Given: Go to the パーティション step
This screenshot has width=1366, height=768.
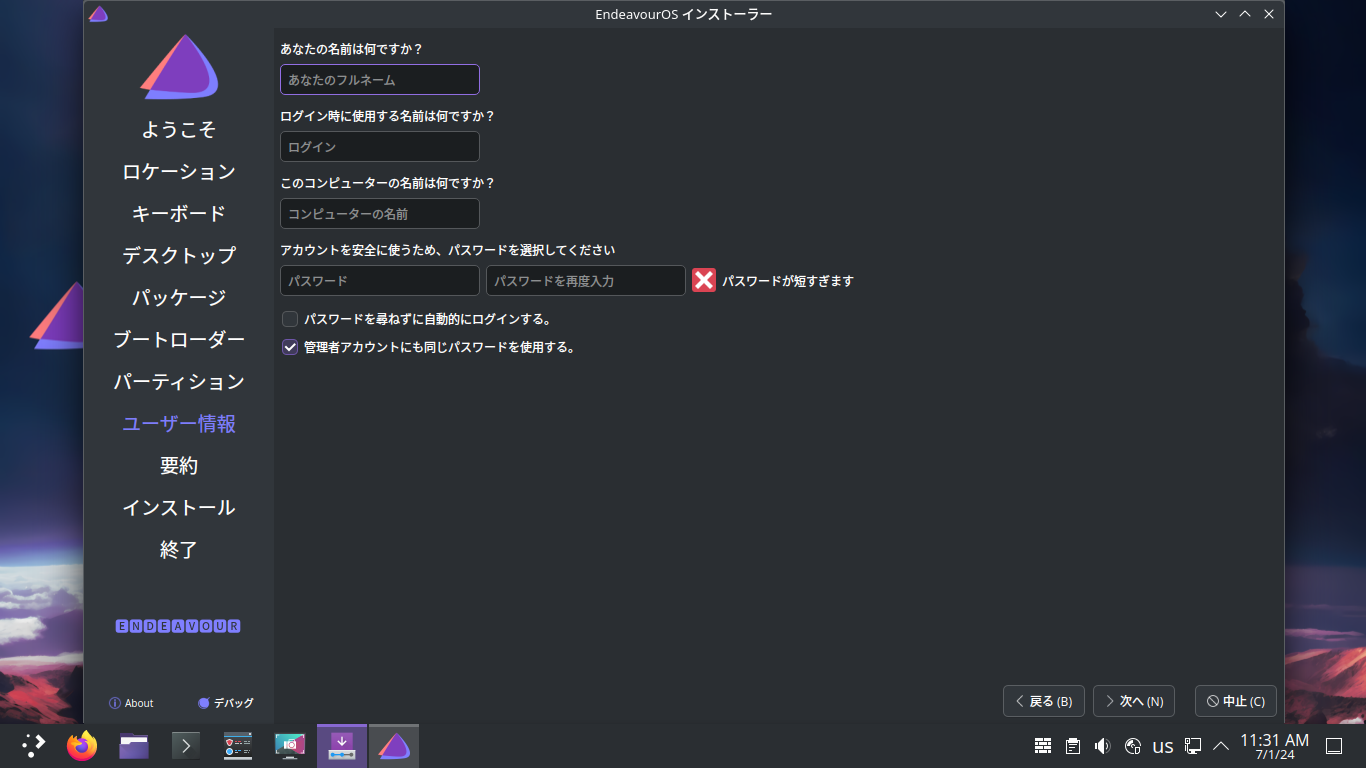Looking at the screenshot, I should pyautogui.click(x=179, y=382).
